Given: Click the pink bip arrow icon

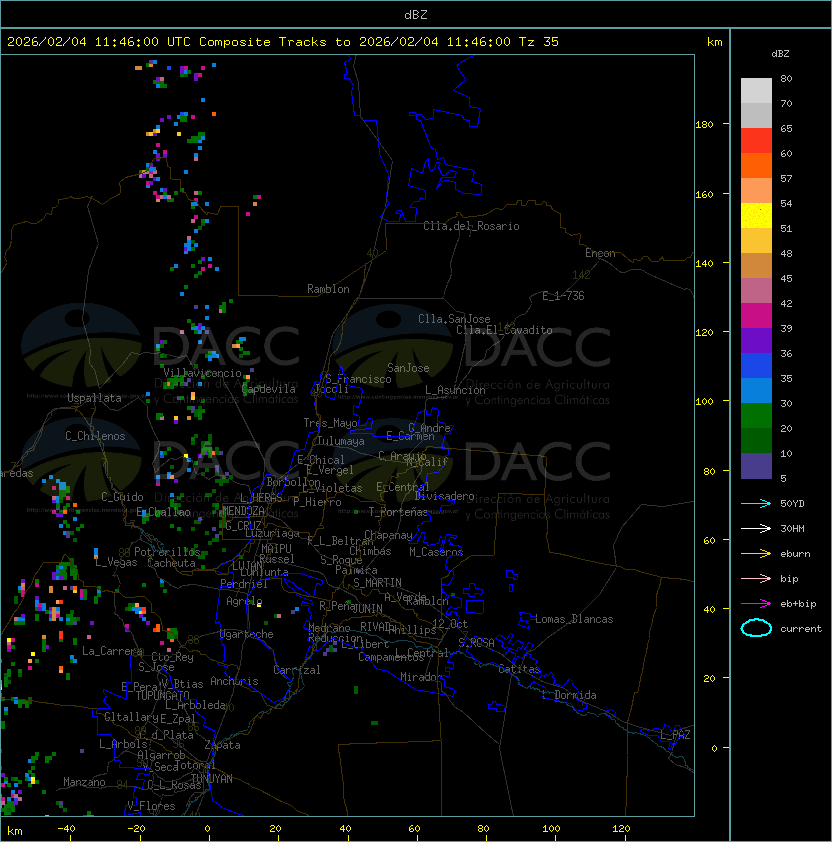Looking at the screenshot, I should (x=756, y=578).
